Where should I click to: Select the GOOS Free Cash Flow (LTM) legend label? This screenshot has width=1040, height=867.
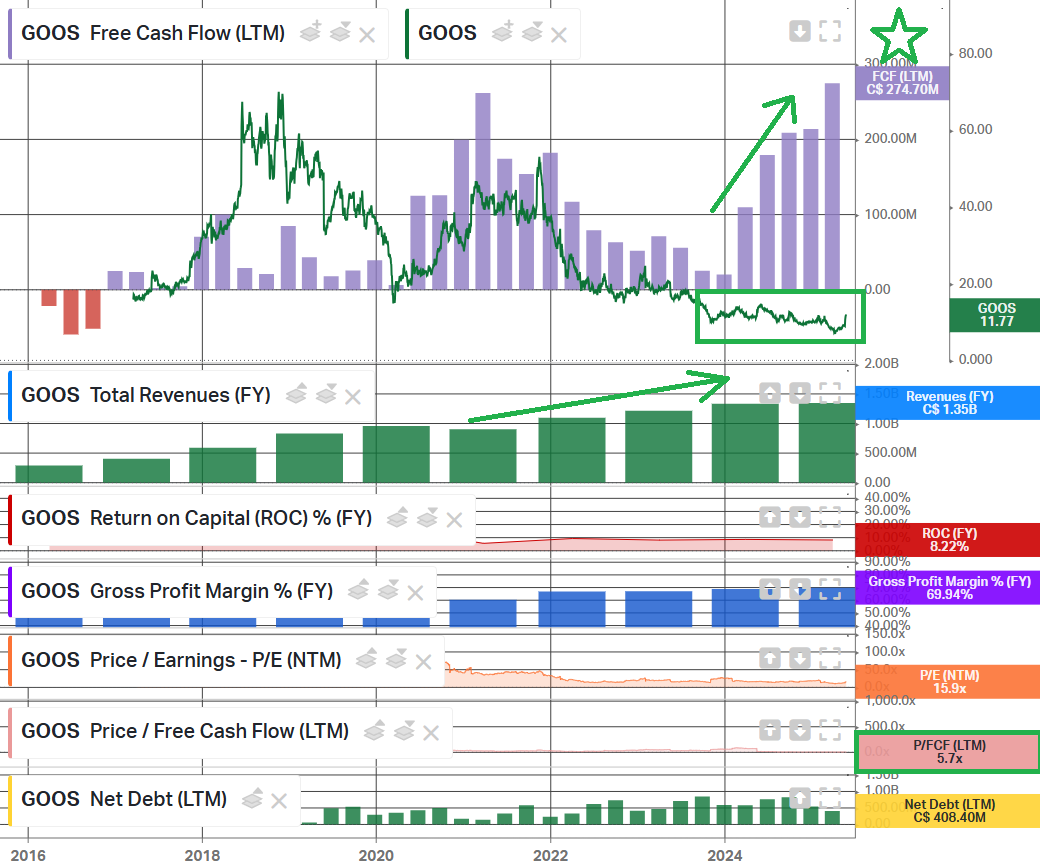(153, 33)
